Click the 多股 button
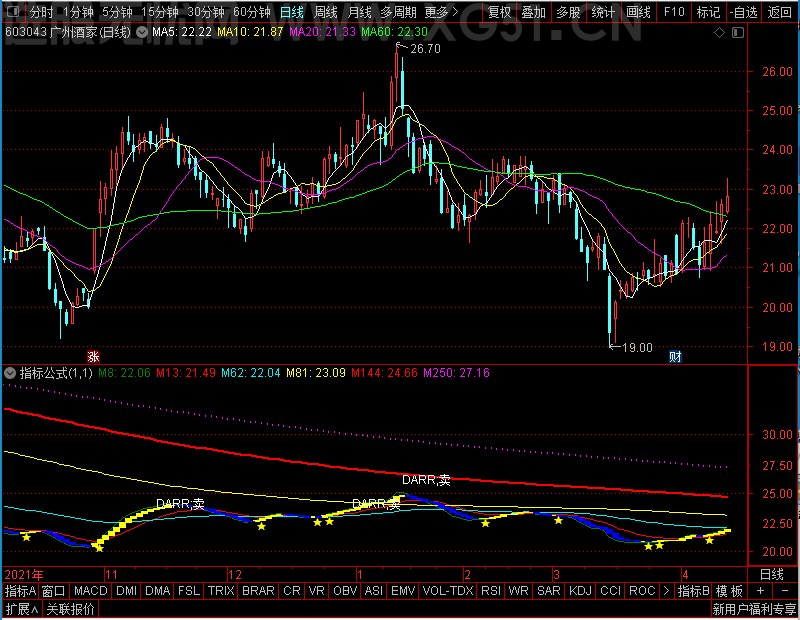 coord(568,12)
